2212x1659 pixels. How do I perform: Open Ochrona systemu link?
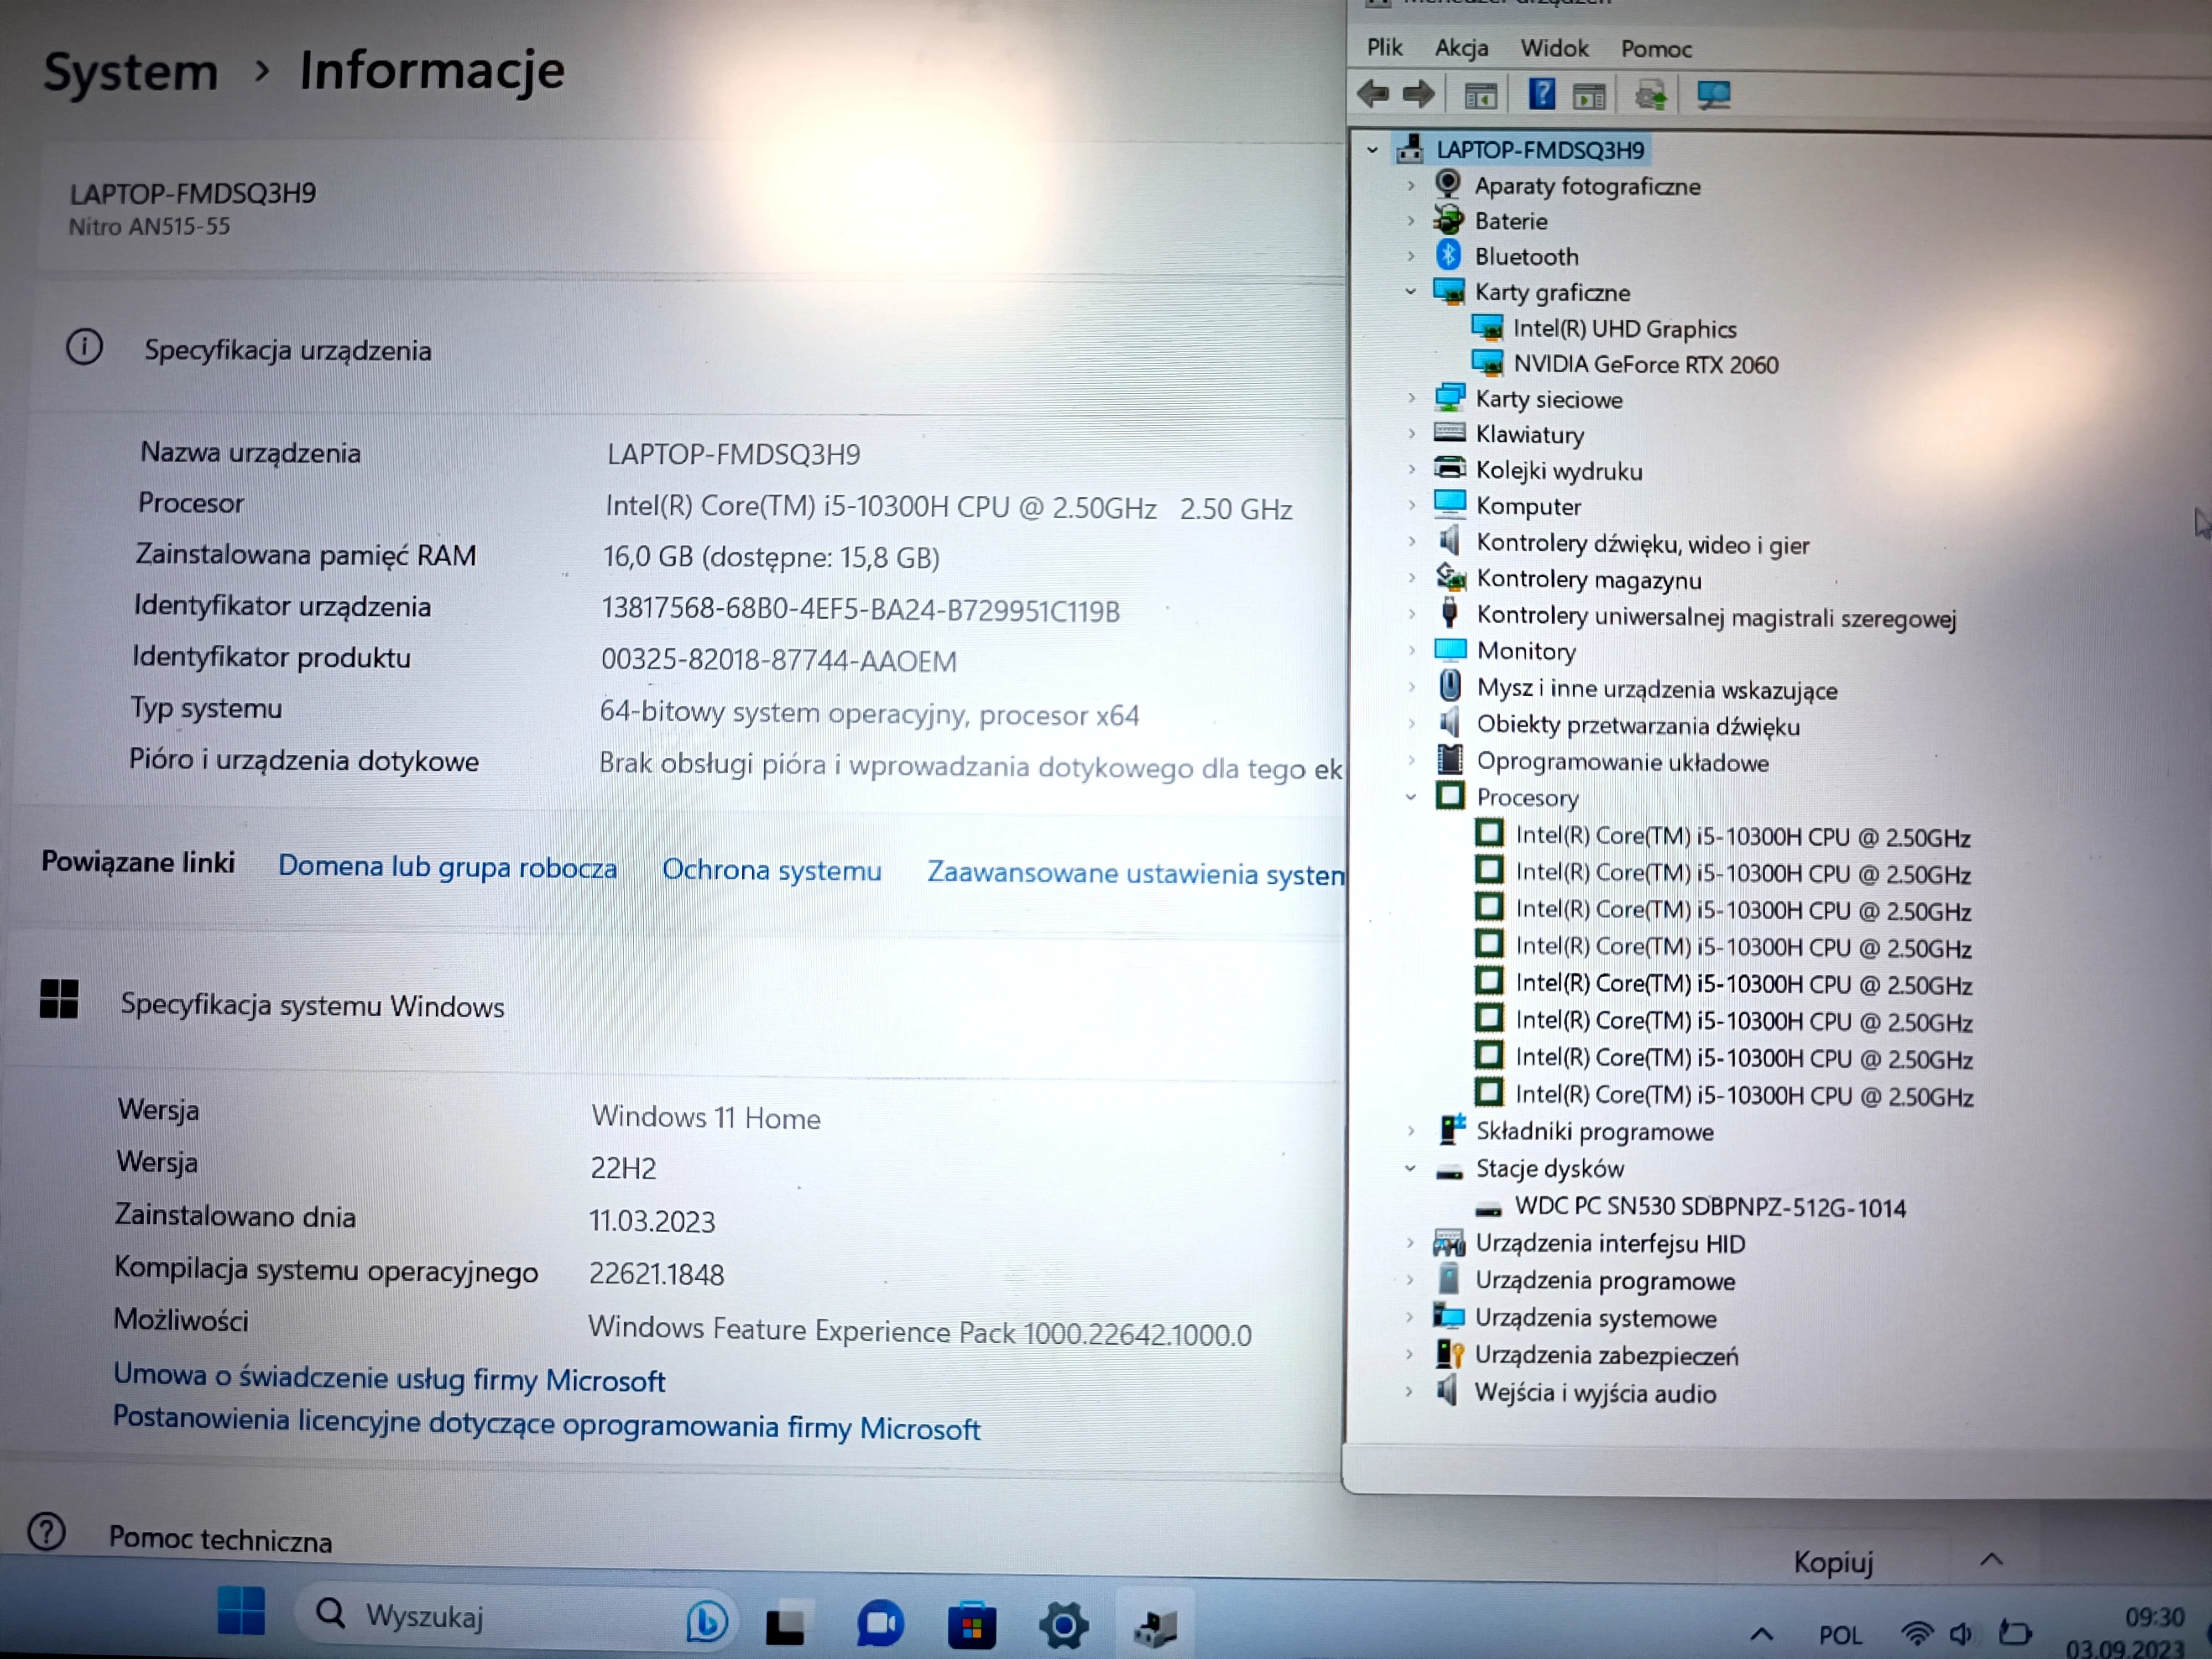[771, 870]
